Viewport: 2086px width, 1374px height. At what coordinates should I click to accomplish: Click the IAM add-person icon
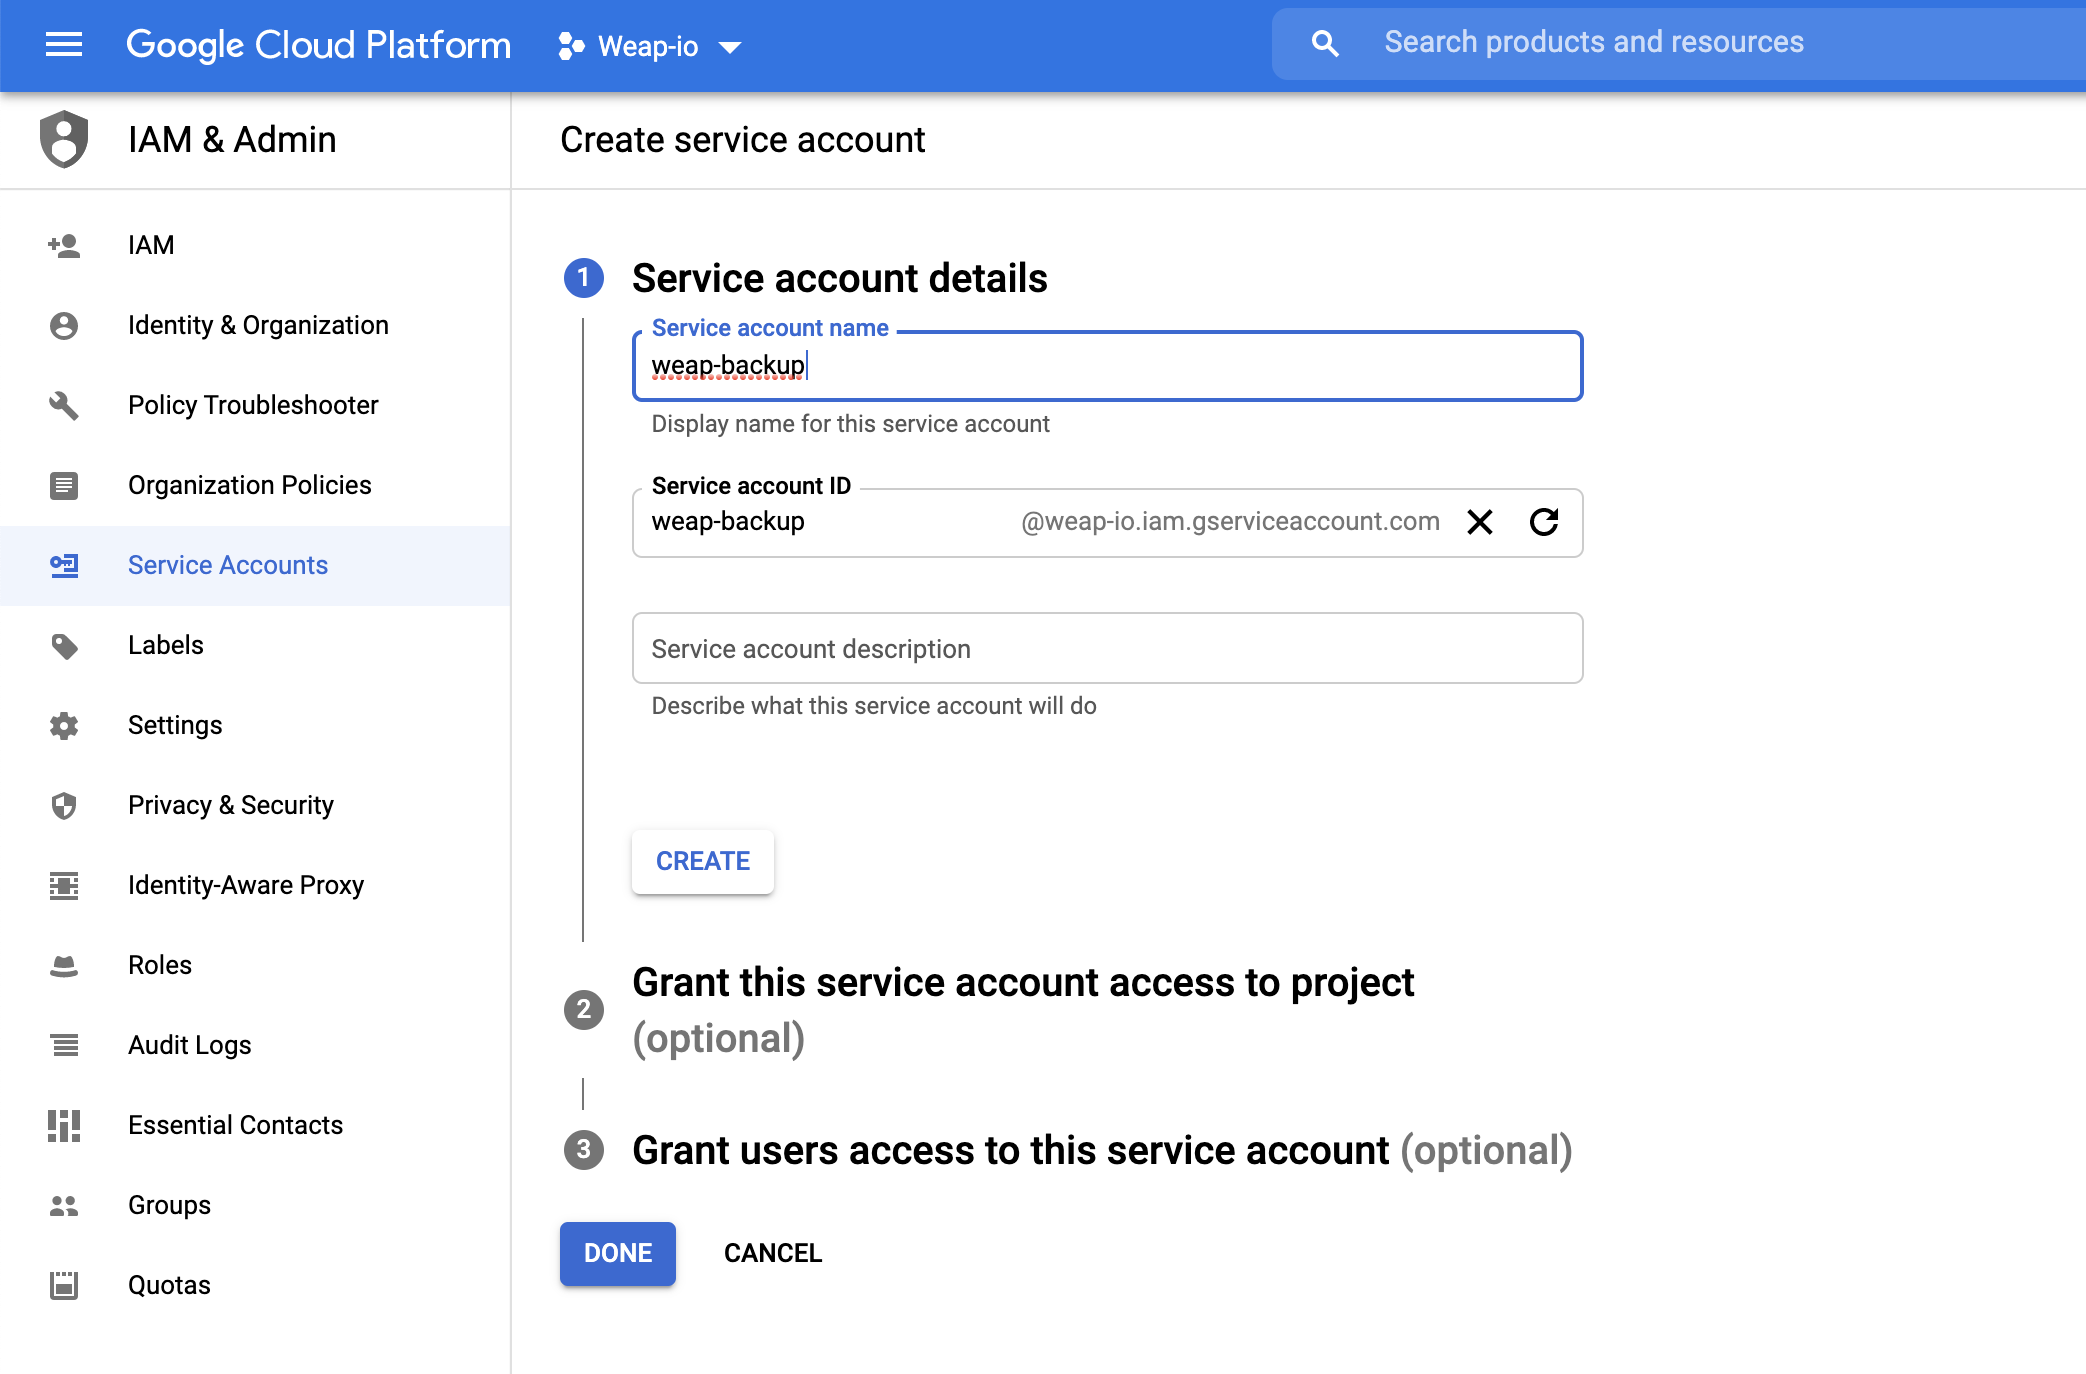pos(64,245)
